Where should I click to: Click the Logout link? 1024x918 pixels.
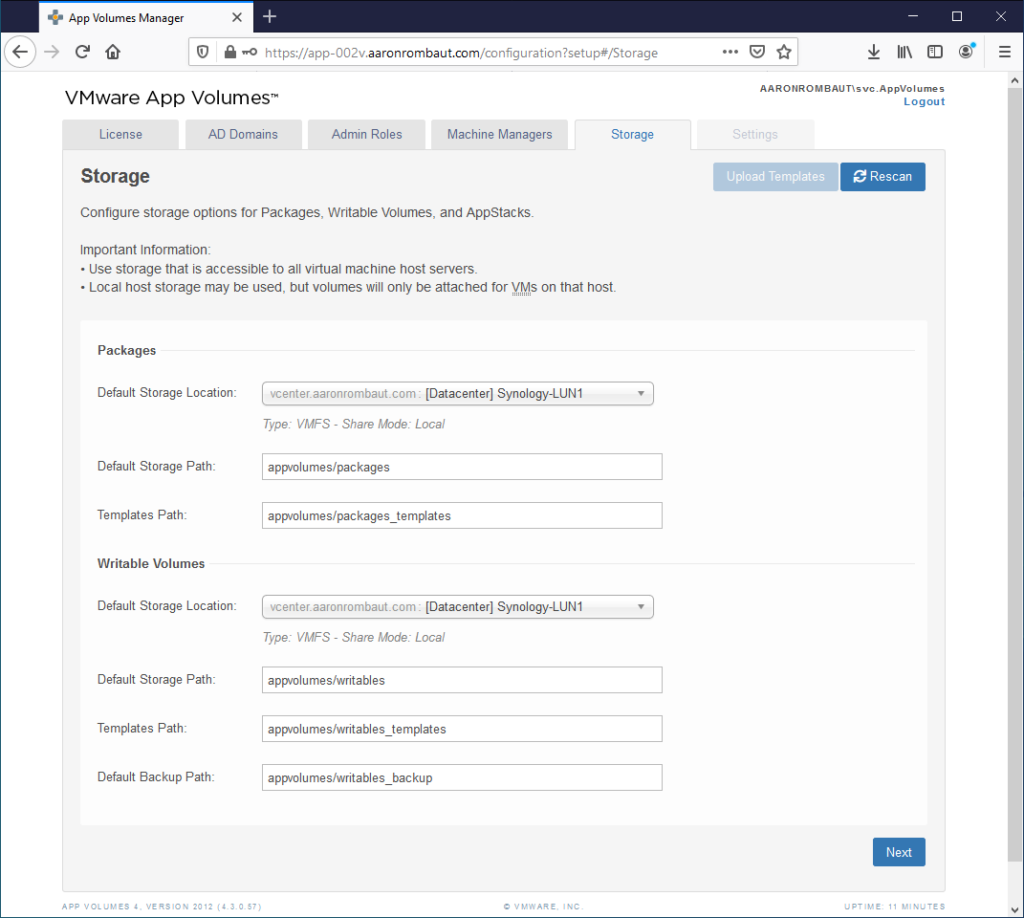coord(924,102)
